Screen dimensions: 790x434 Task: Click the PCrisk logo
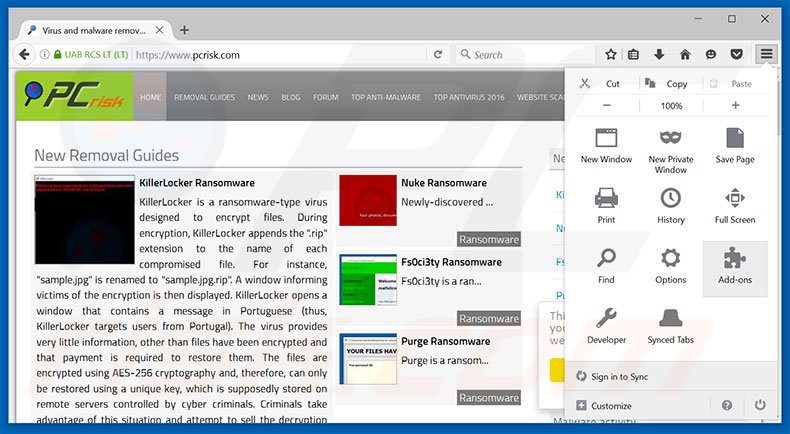(74, 96)
